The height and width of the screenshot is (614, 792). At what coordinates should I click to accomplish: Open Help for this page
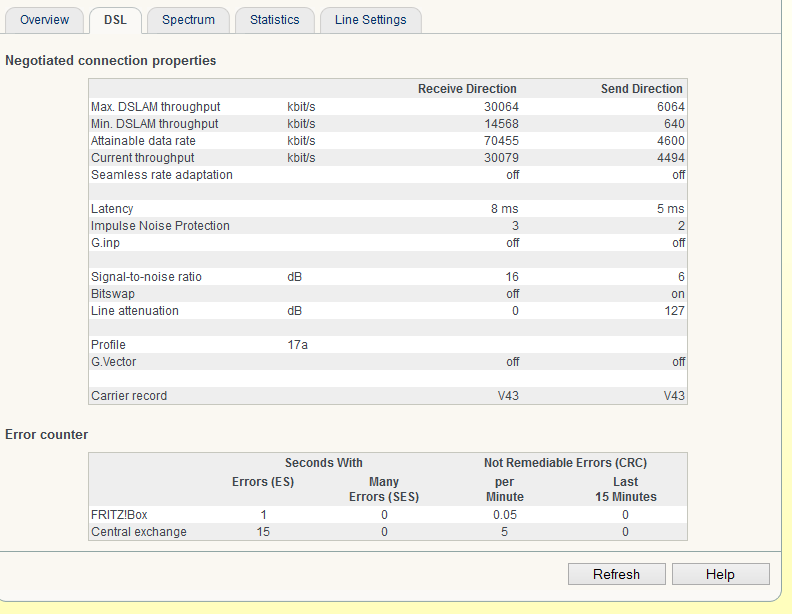720,574
